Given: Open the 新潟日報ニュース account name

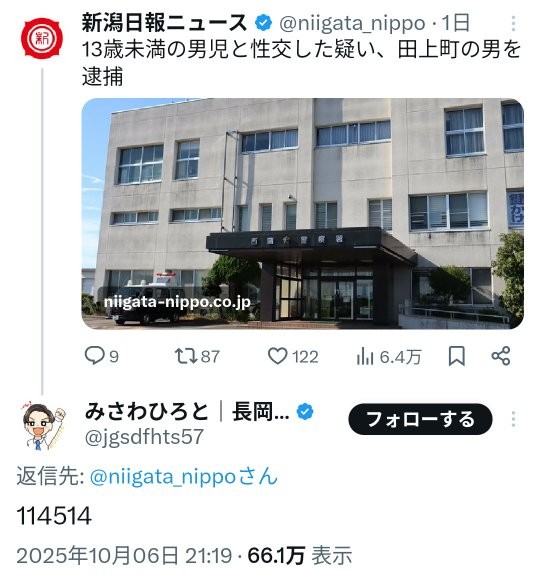Looking at the screenshot, I should click(x=164, y=23).
